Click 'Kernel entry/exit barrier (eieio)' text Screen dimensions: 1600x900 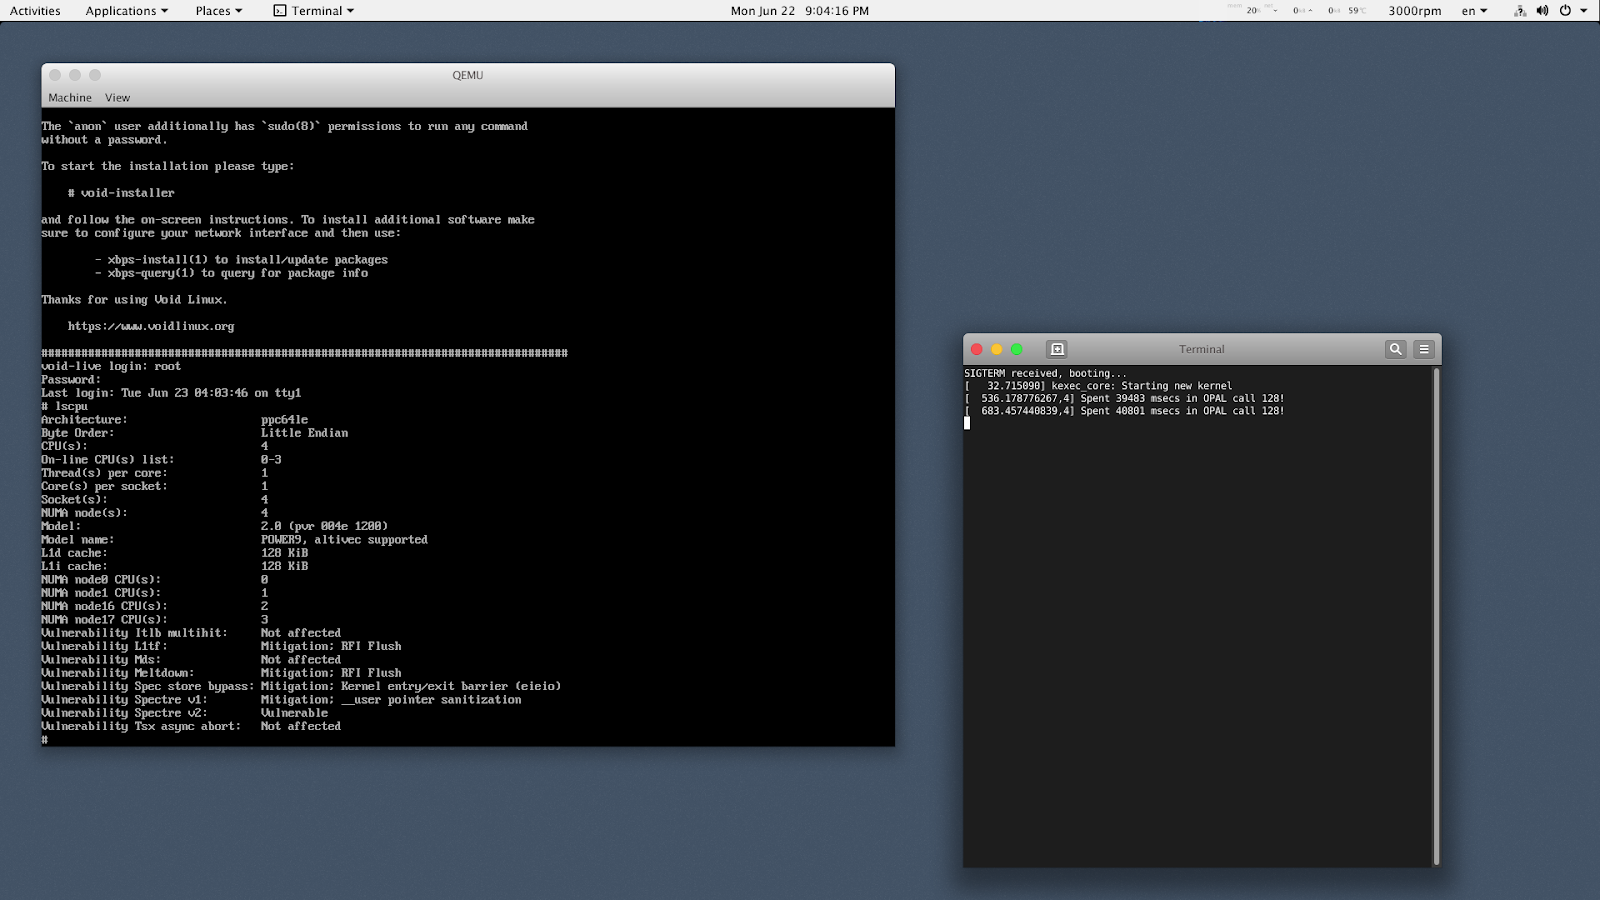tap(451, 687)
